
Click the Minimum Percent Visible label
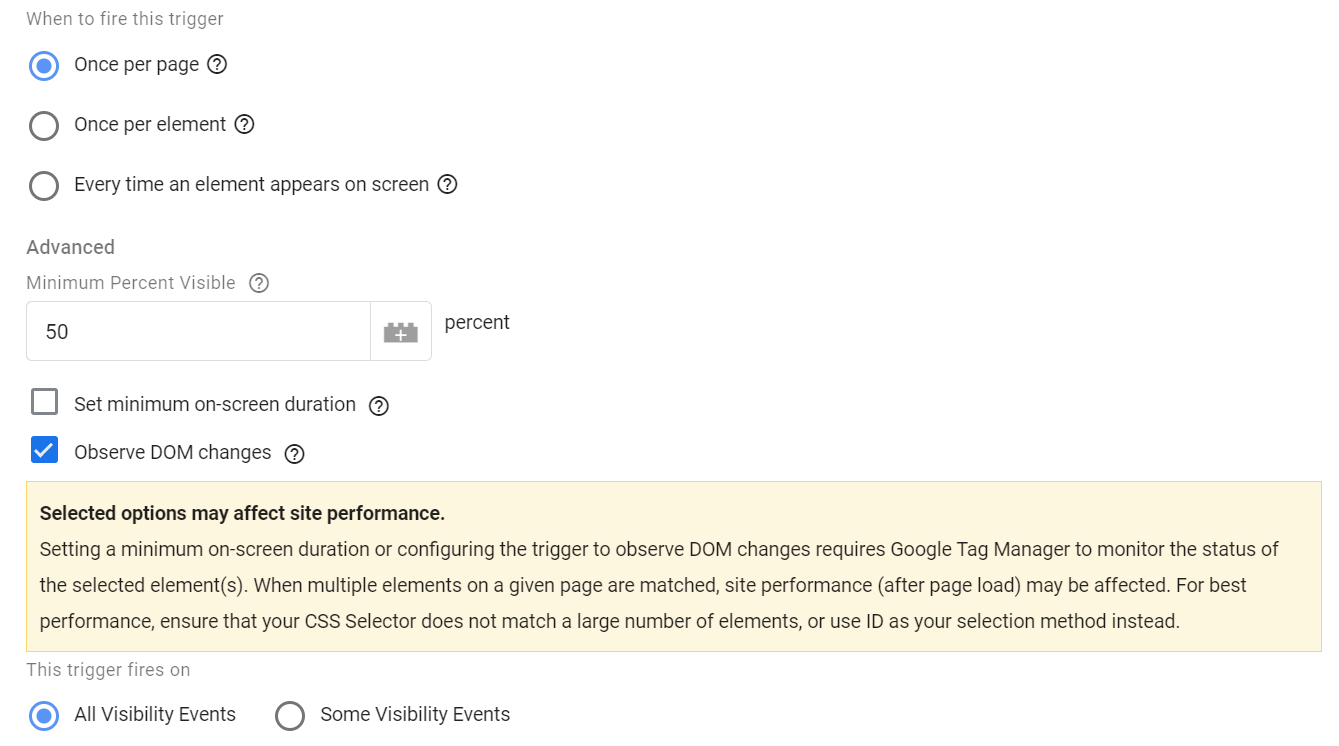131,283
